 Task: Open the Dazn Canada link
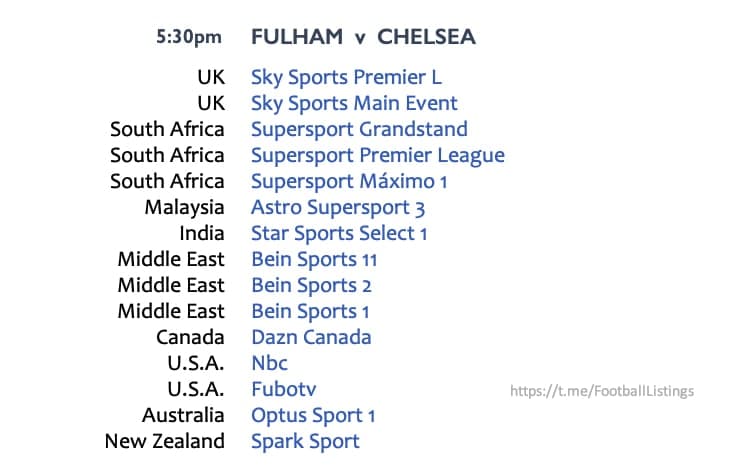[x=311, y=337]
